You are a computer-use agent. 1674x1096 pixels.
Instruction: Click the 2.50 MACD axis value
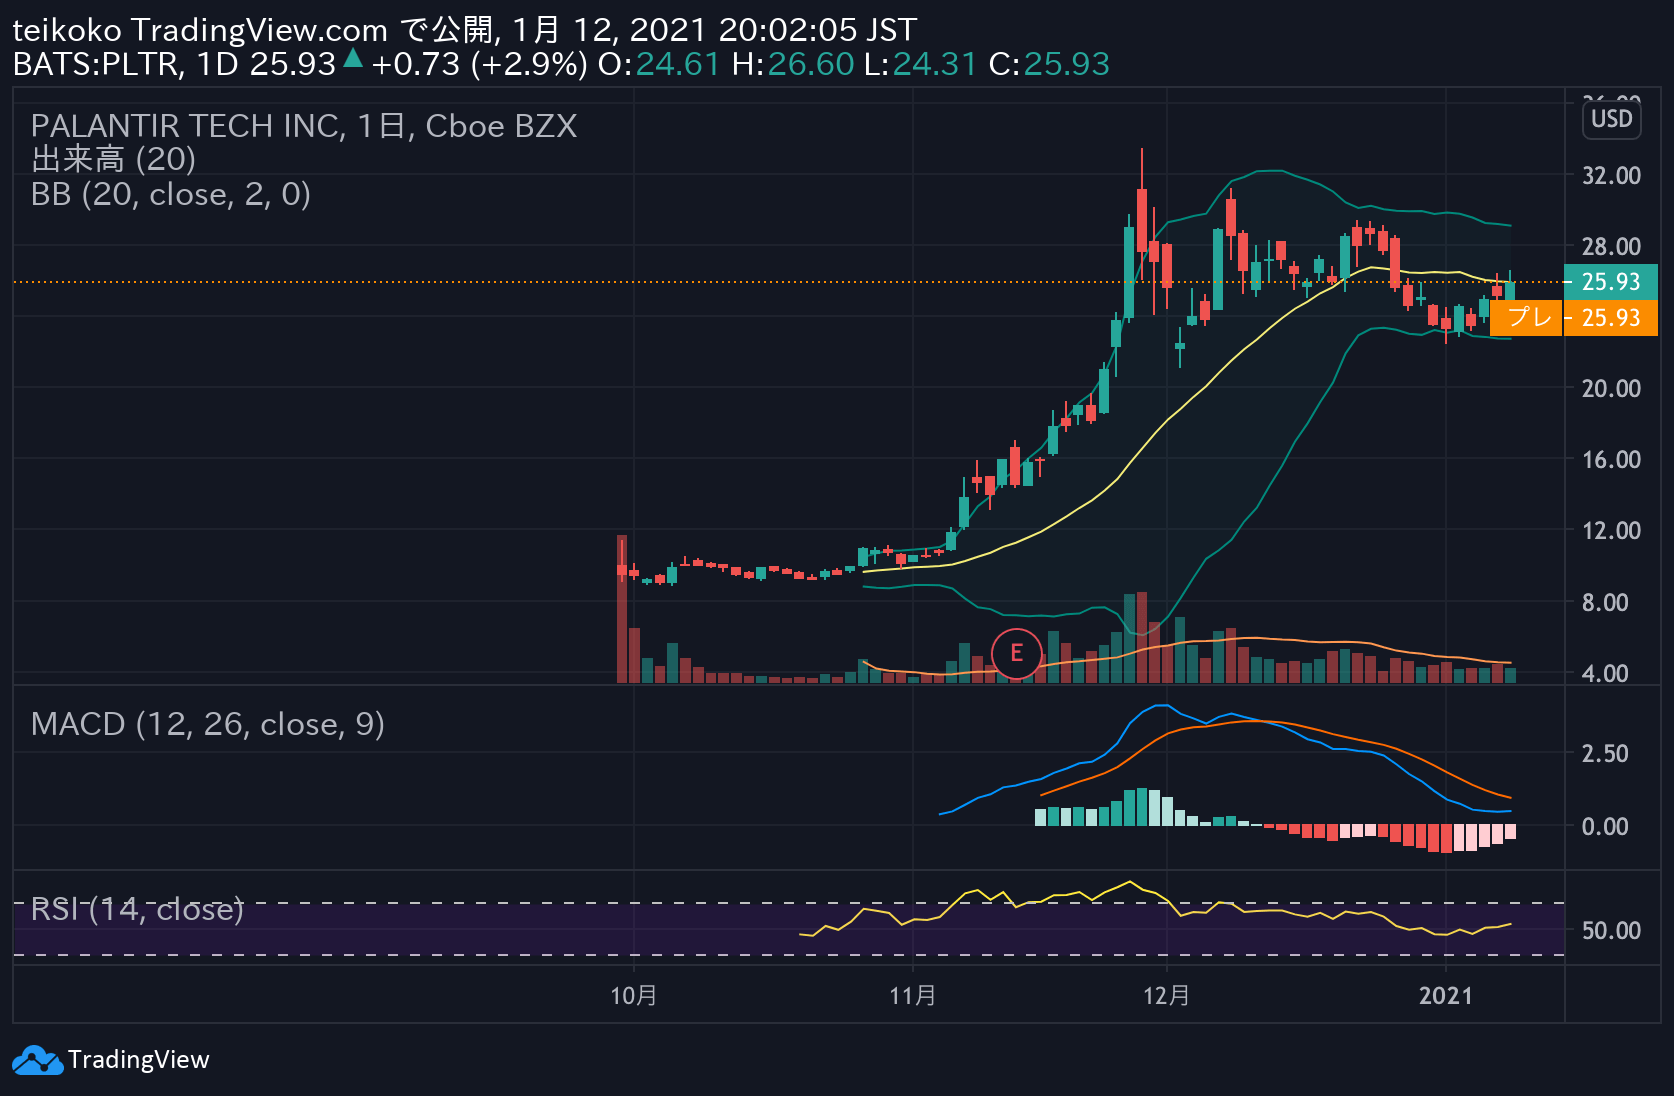click(x=1605, y=753)
